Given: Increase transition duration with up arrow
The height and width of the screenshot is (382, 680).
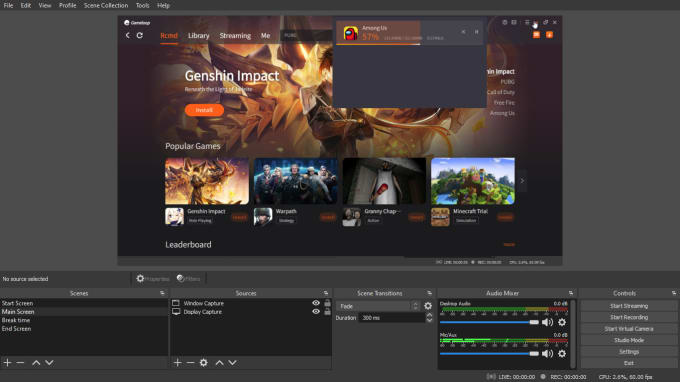Looking at the screenshot, I should click(429, 315).
